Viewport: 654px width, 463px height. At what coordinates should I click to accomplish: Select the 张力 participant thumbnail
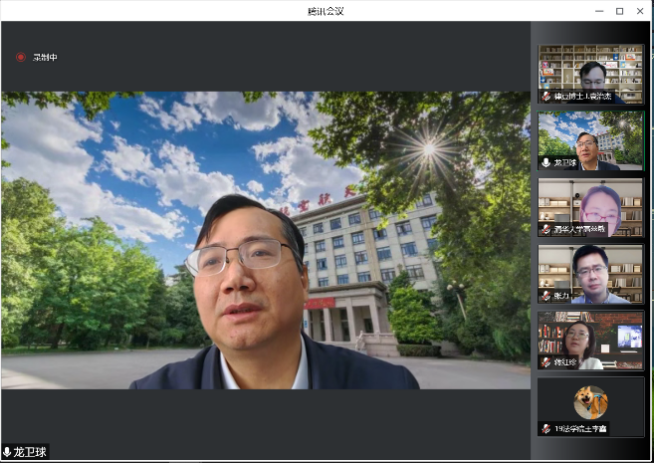pos(590,272)
